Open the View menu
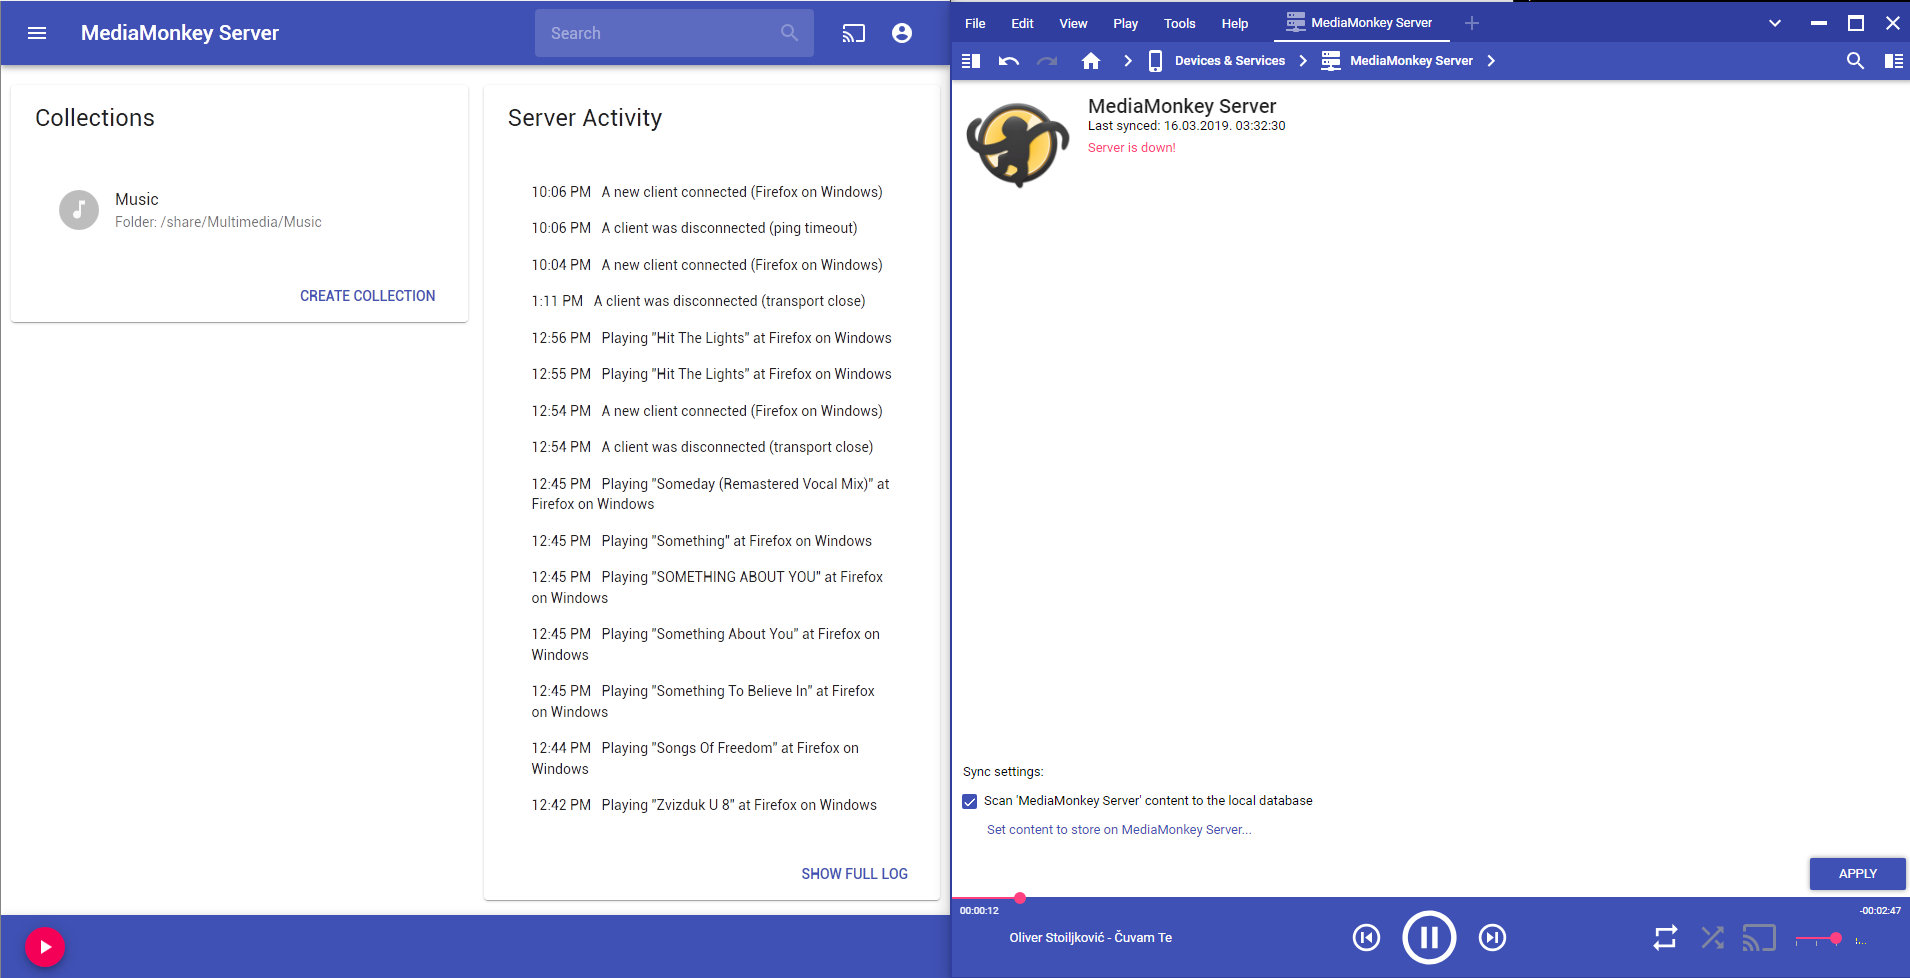 coord(1073,23)
